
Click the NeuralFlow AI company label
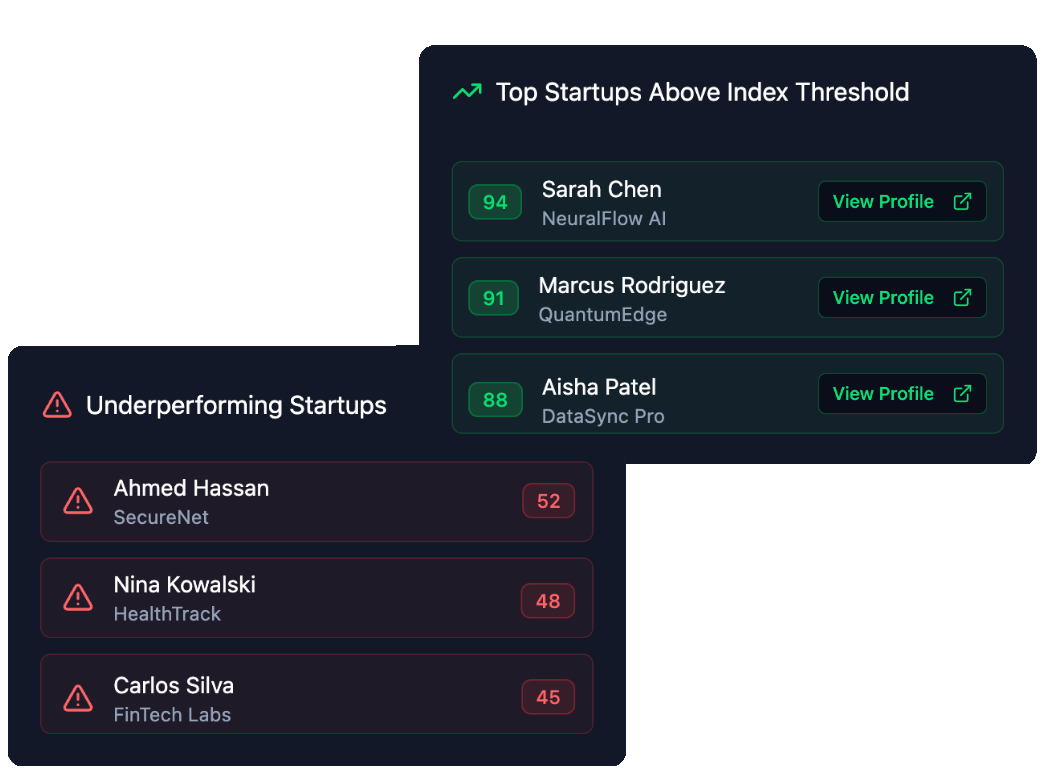click(x=604, y=218)
